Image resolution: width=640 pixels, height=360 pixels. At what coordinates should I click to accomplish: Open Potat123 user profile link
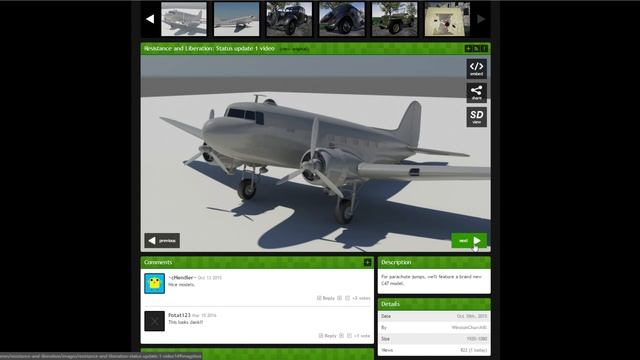point(179,315)
